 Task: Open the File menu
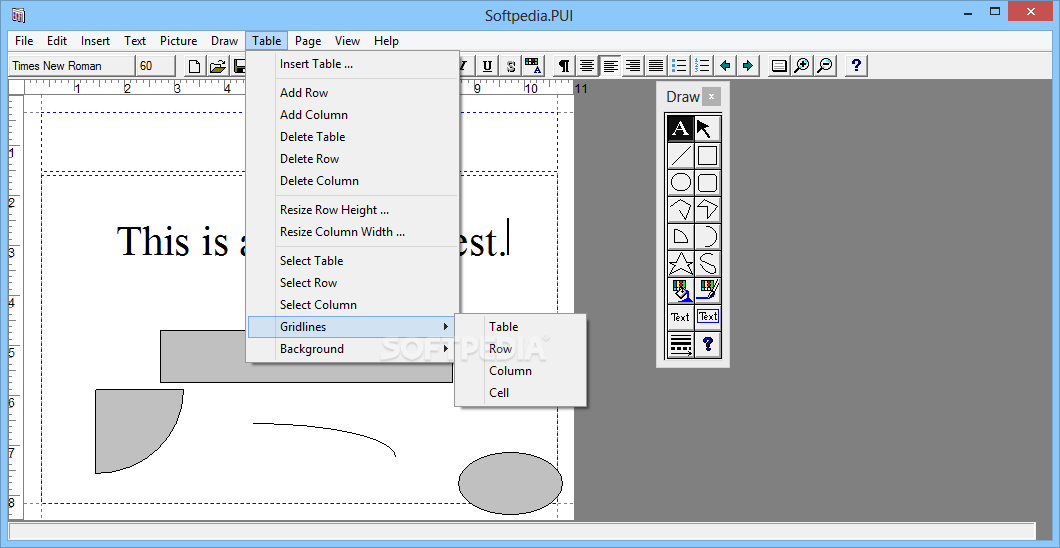coord(24,41)
